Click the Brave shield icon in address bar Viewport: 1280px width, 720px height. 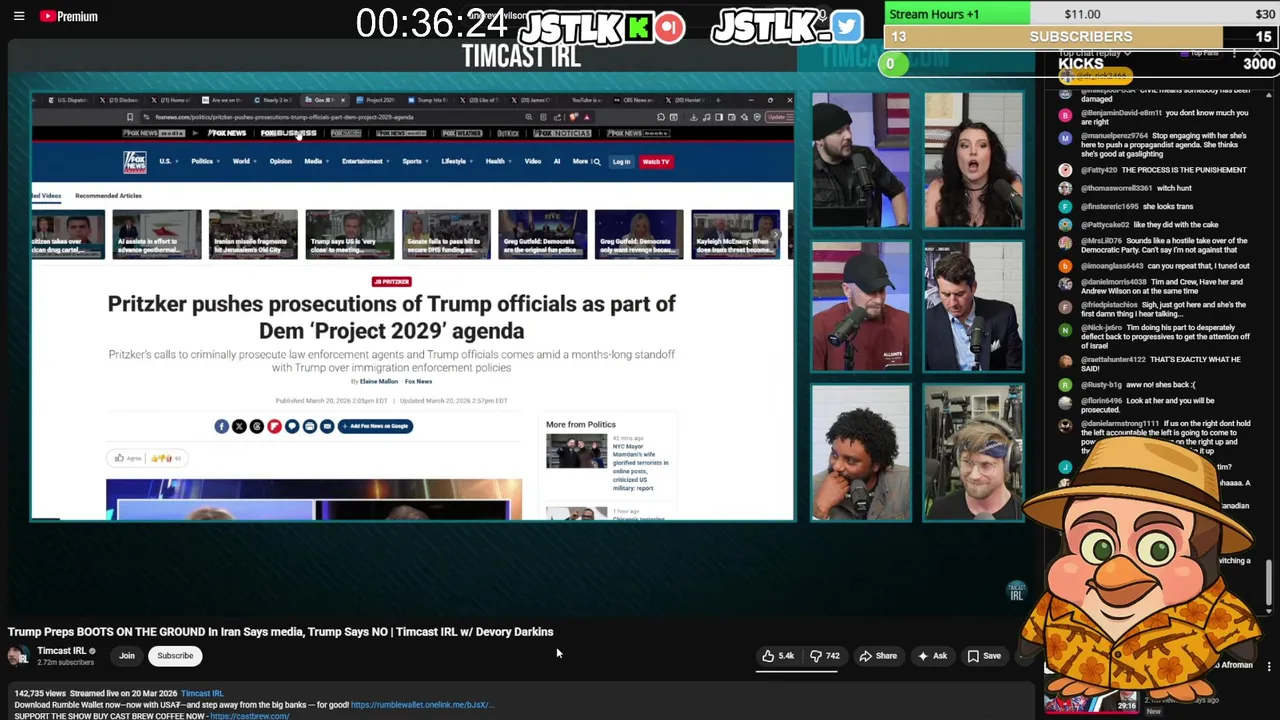point(573,117)
